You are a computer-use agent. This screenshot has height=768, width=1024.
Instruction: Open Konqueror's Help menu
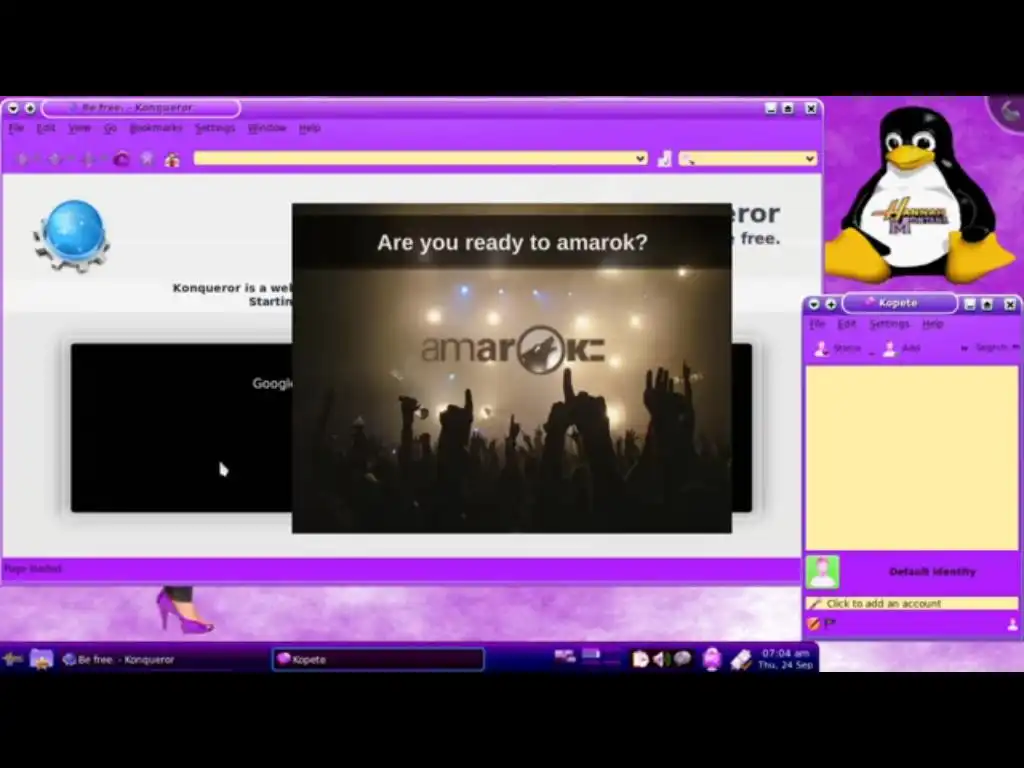pos(310,128)
